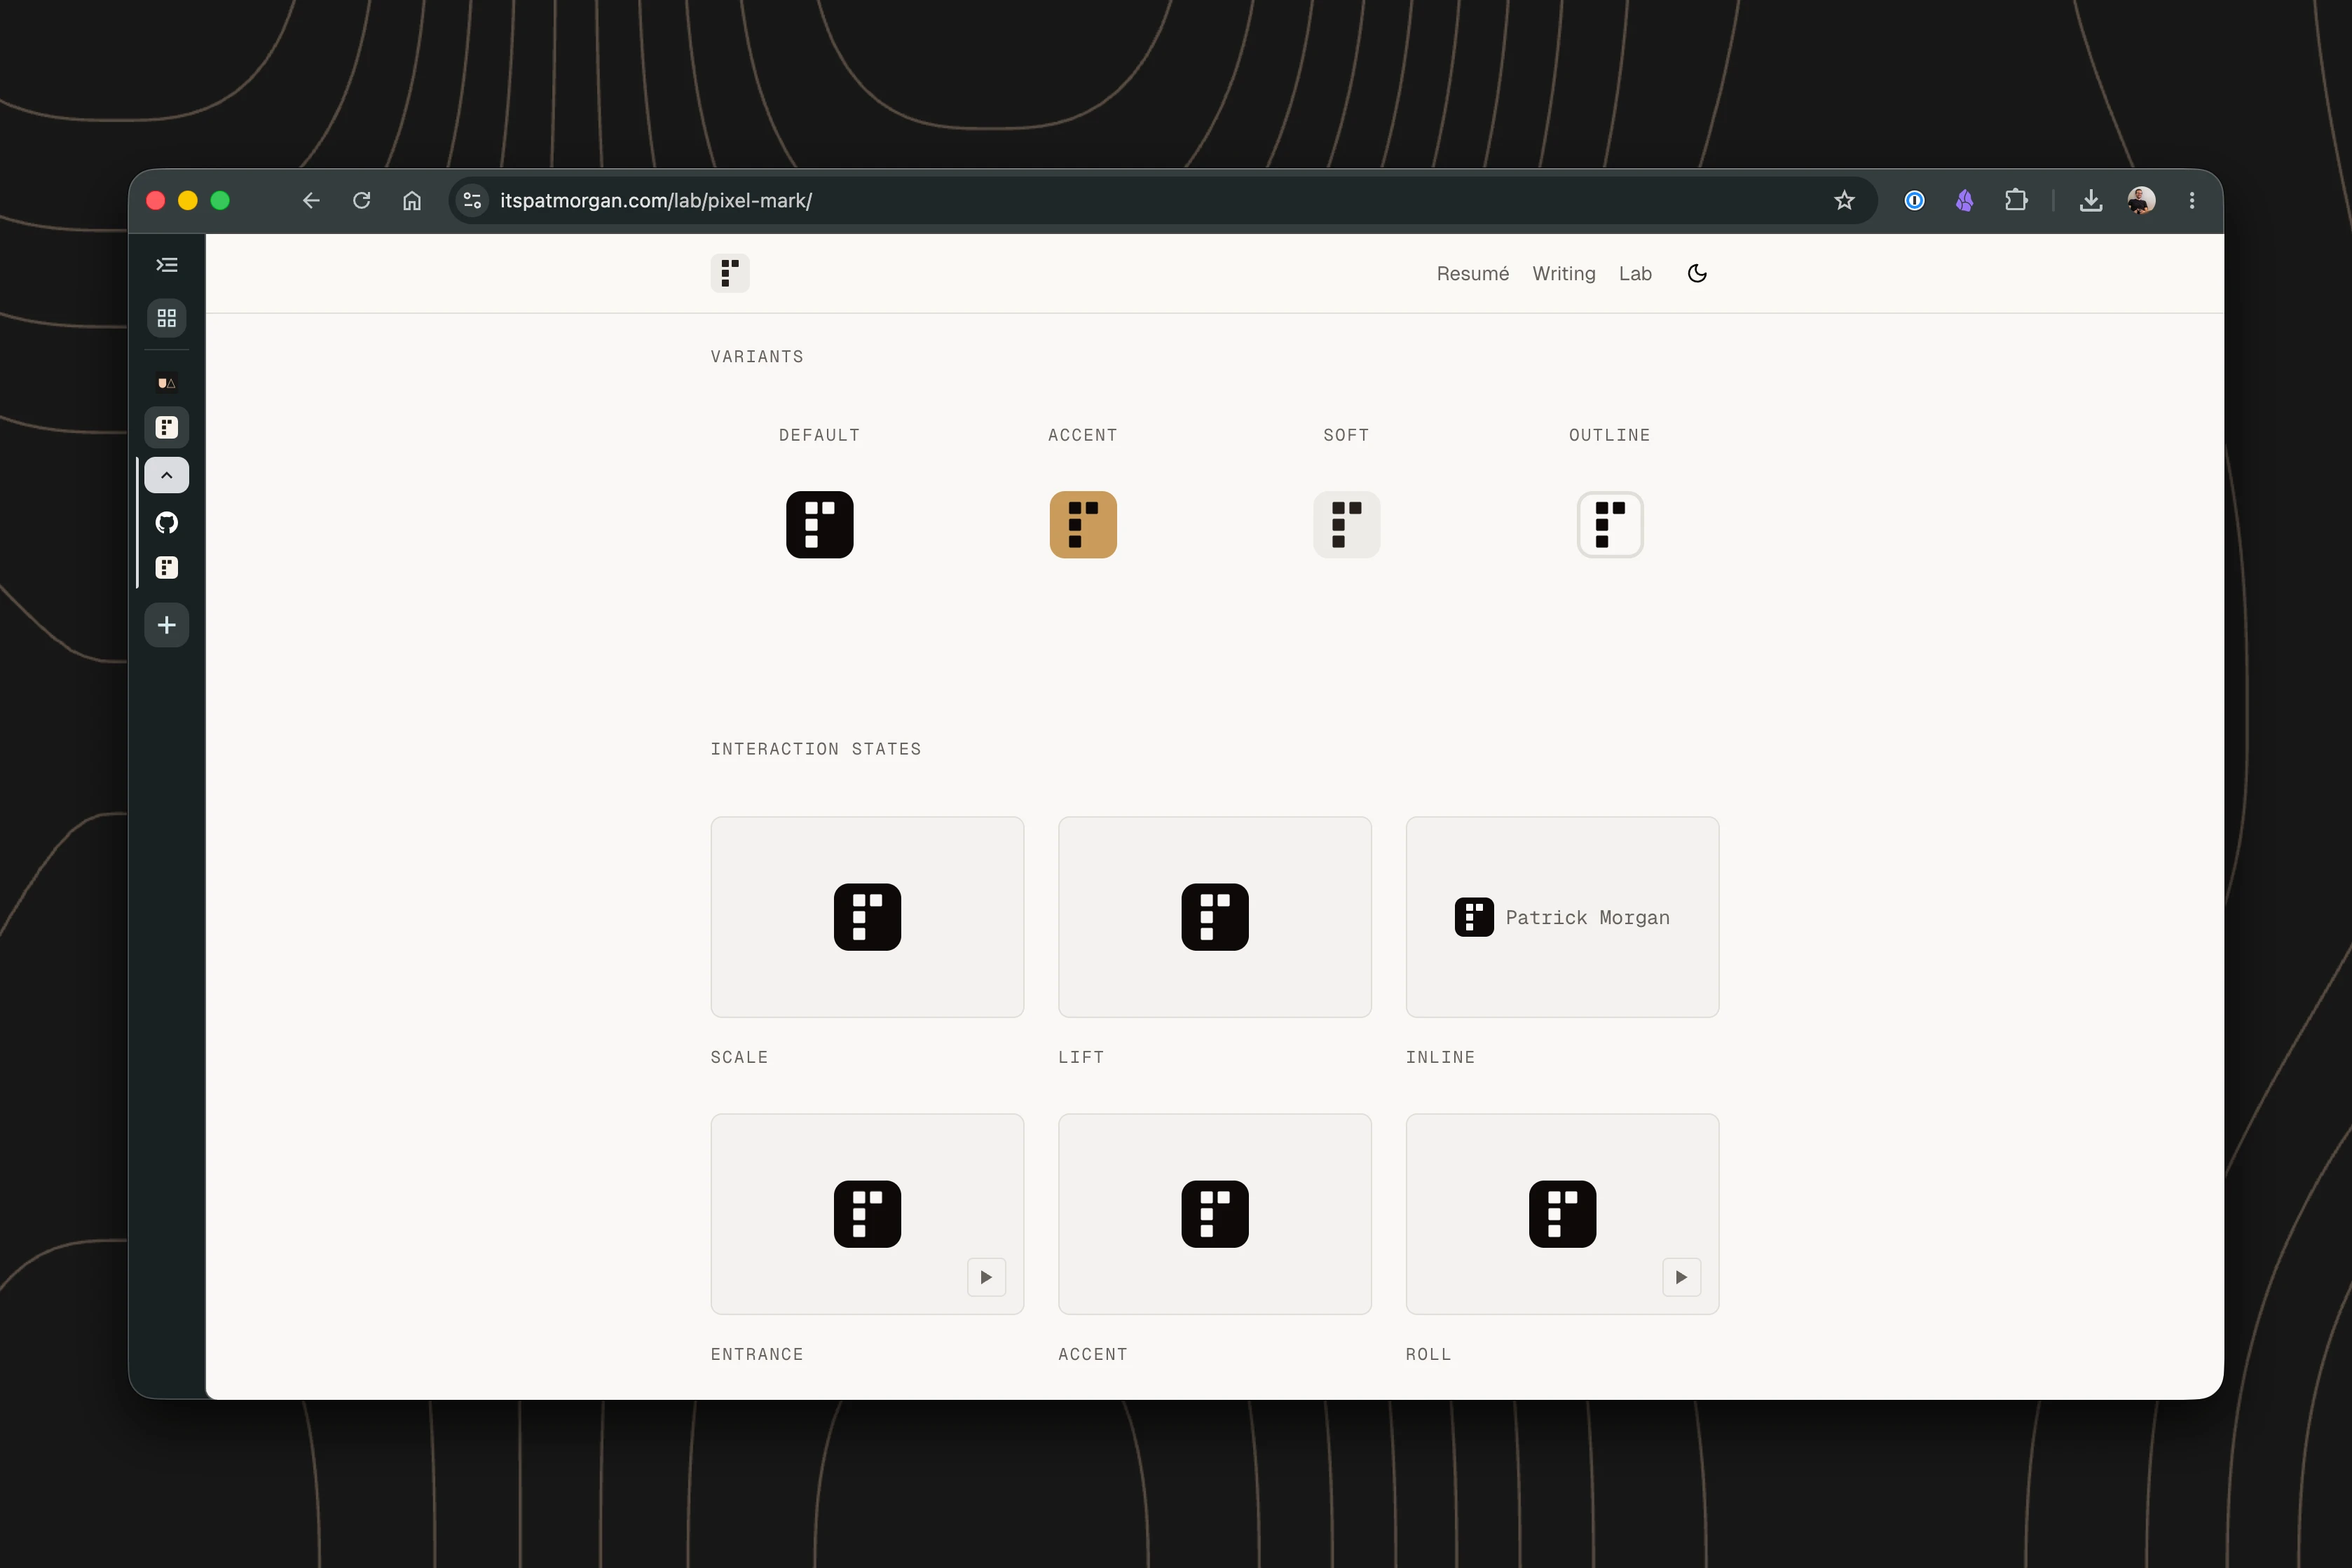Select the Soft gray logo variant
The height and width of the screenshot is (1568, 2352).
[1346, 524]
